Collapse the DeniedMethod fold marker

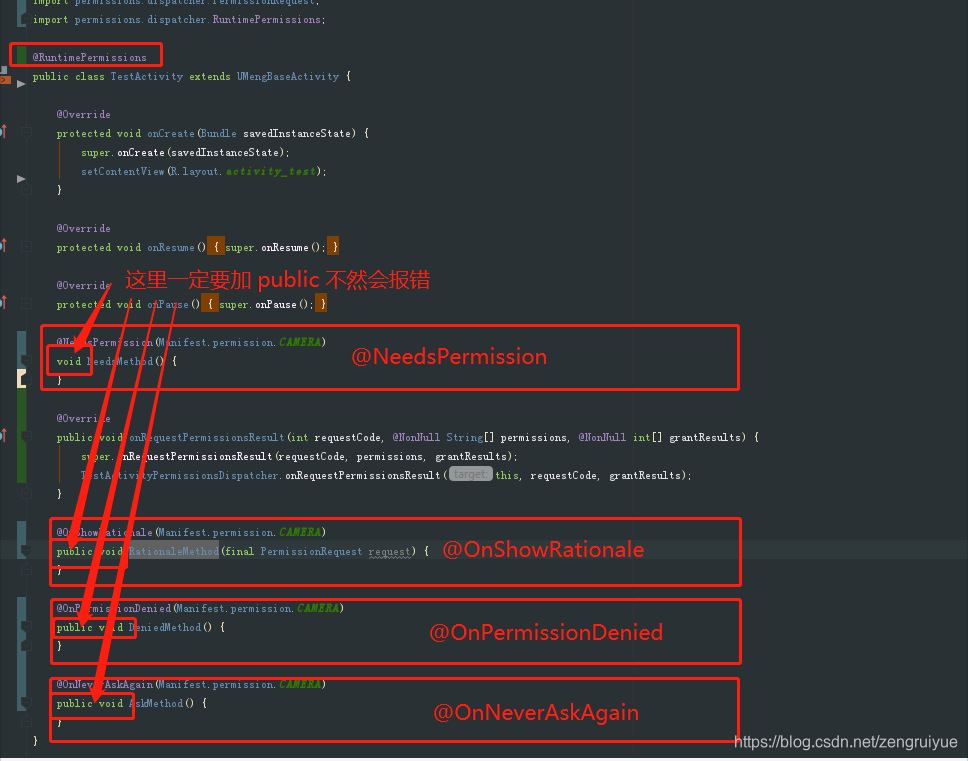tap(27, 626)
